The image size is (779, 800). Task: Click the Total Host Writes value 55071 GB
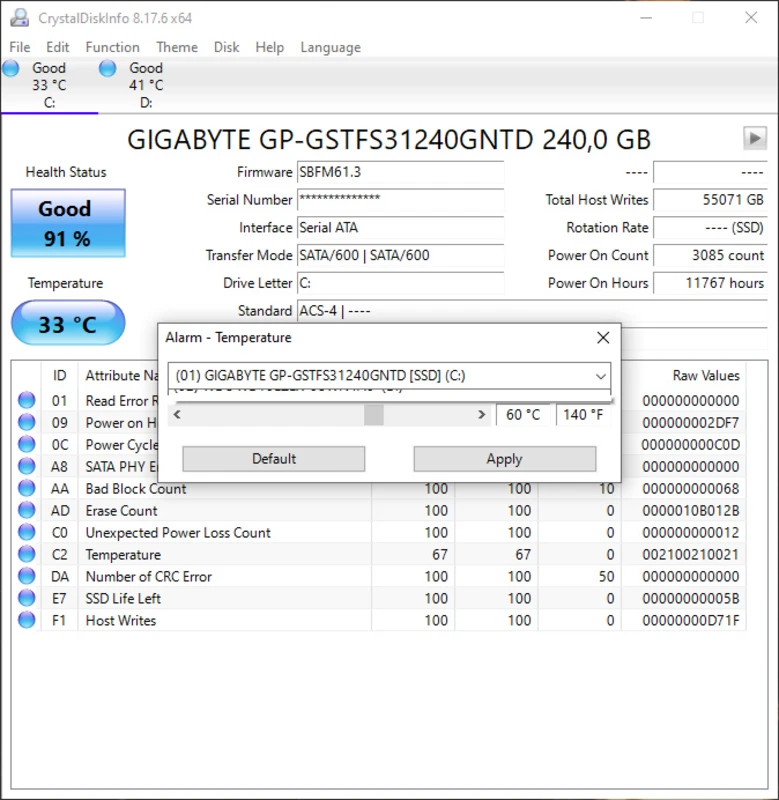pos(710,199)
